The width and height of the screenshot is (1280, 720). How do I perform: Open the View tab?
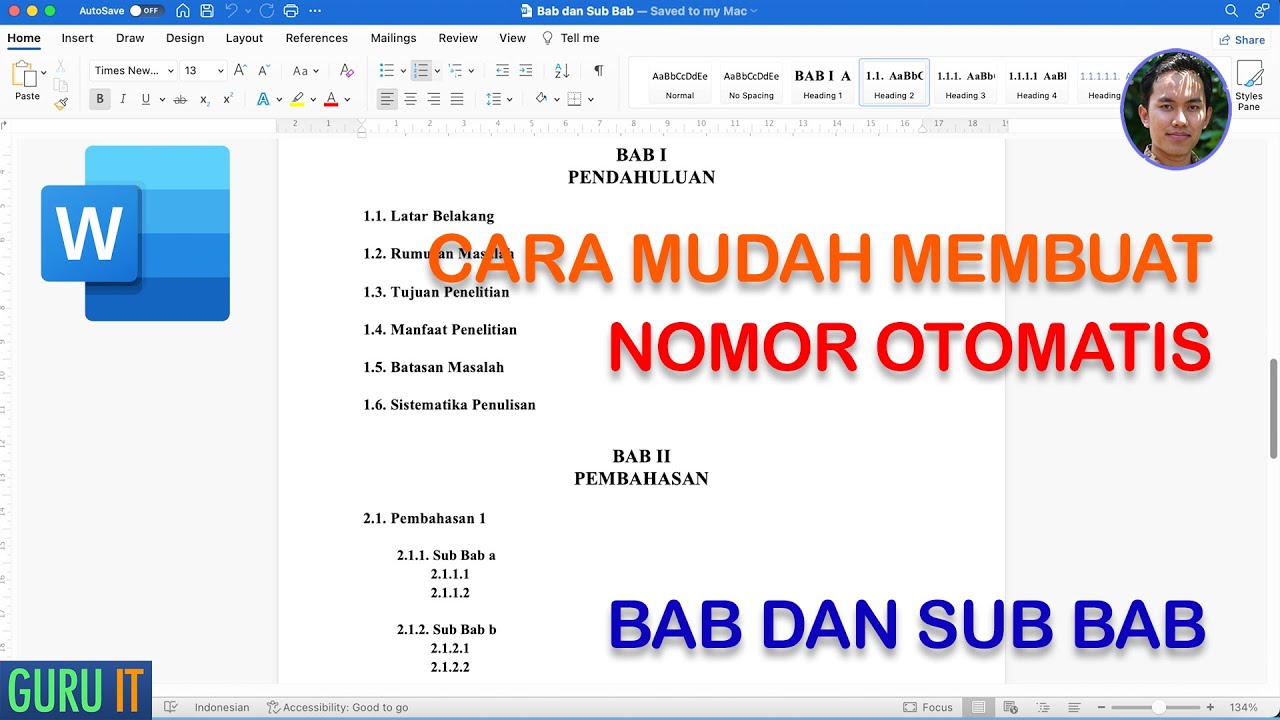click(x=513, y=38)
